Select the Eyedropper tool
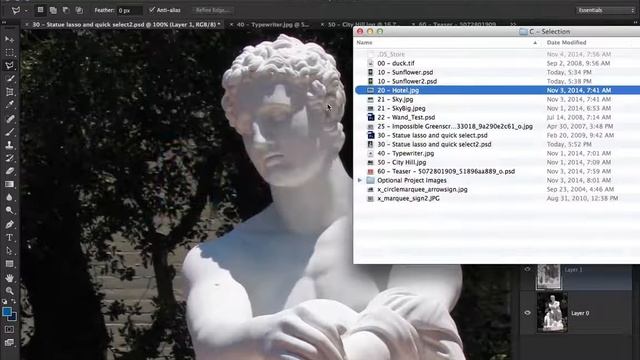640x360 pixels. click(9, 105)
